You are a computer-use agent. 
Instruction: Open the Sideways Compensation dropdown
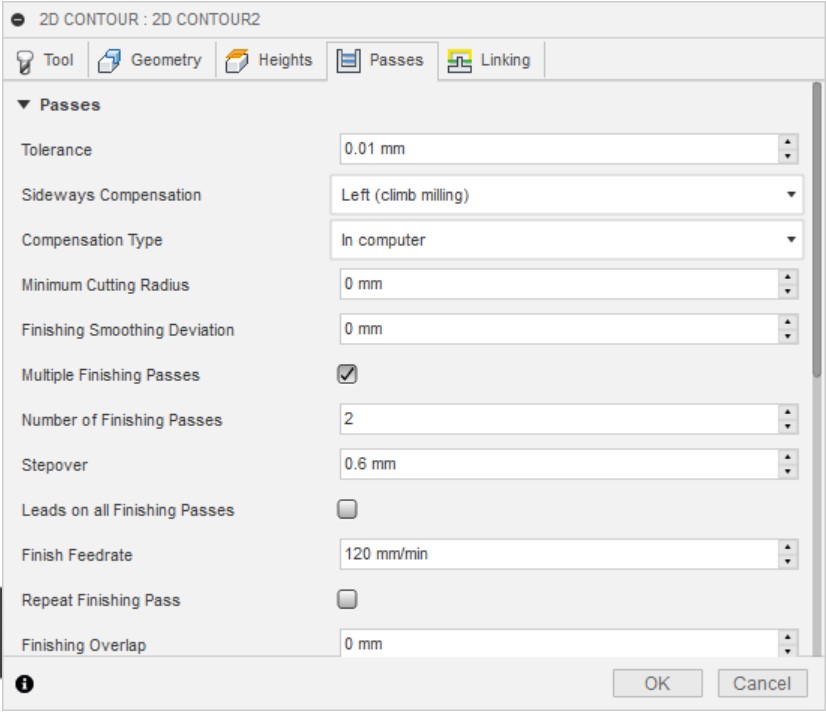coord(567,195)
